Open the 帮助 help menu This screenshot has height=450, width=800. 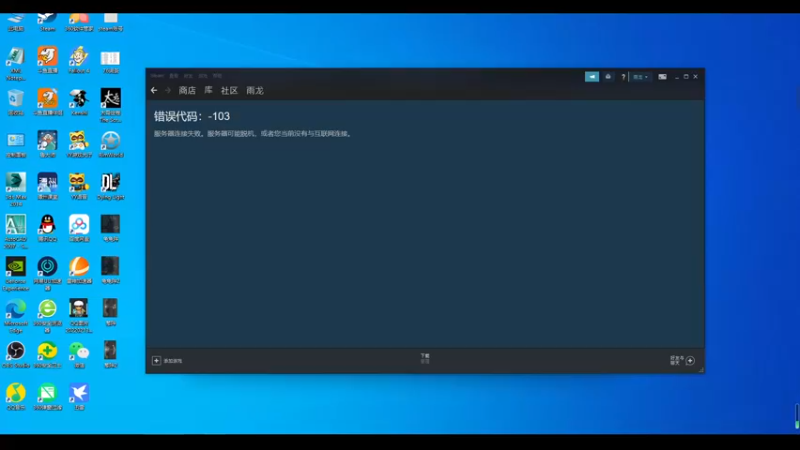point(217,76)
